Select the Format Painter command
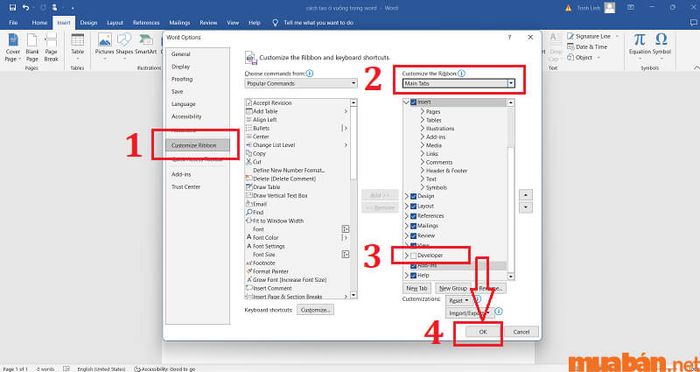 297,272
